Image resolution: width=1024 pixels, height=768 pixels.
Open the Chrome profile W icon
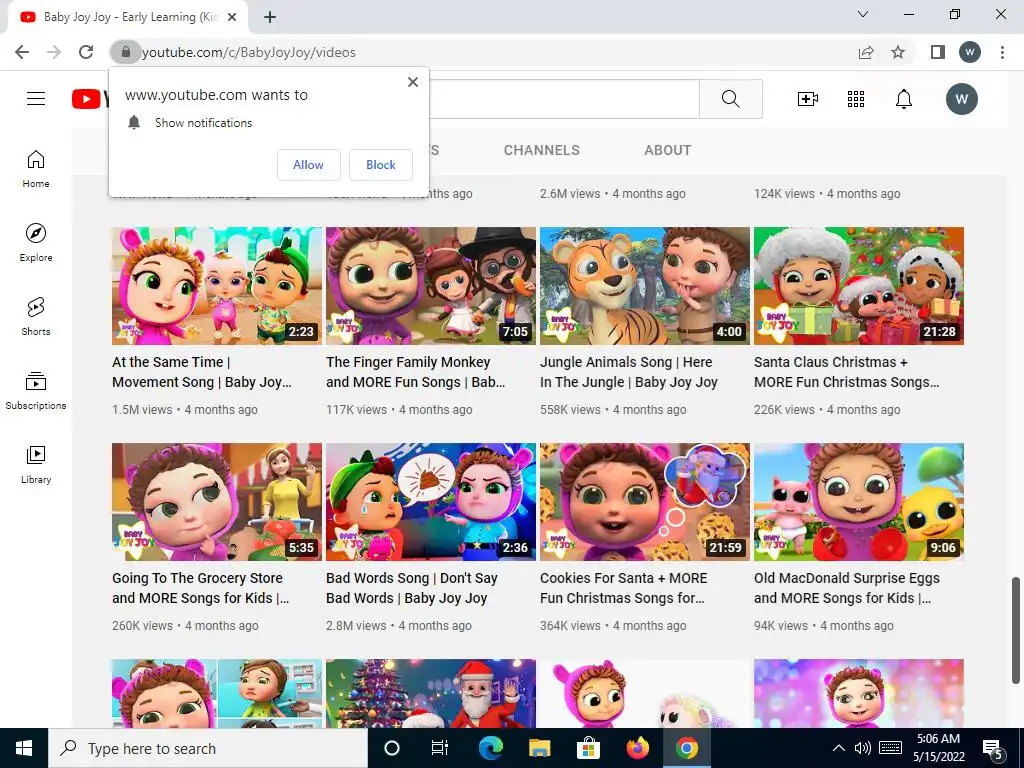970,52
